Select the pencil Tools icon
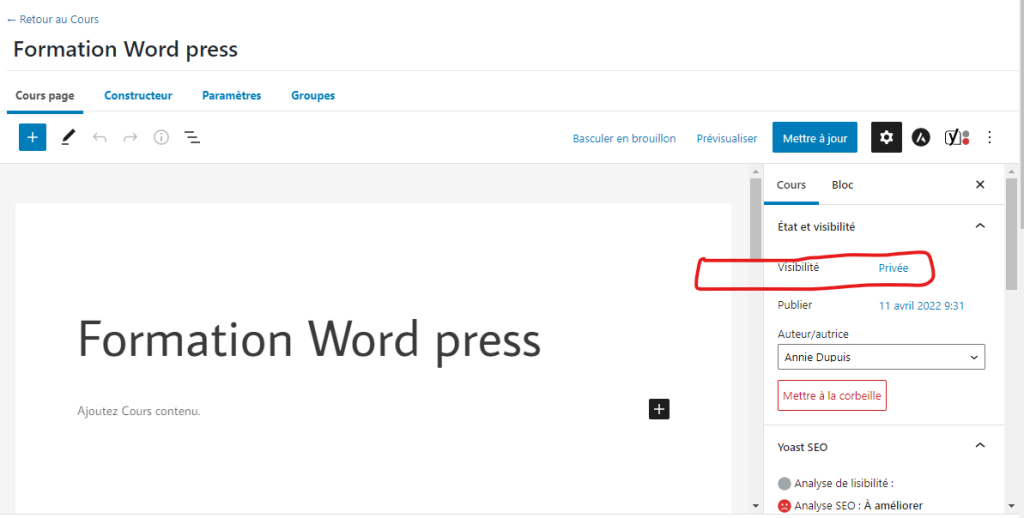The image size is (1024, 518). pos(67,138)
